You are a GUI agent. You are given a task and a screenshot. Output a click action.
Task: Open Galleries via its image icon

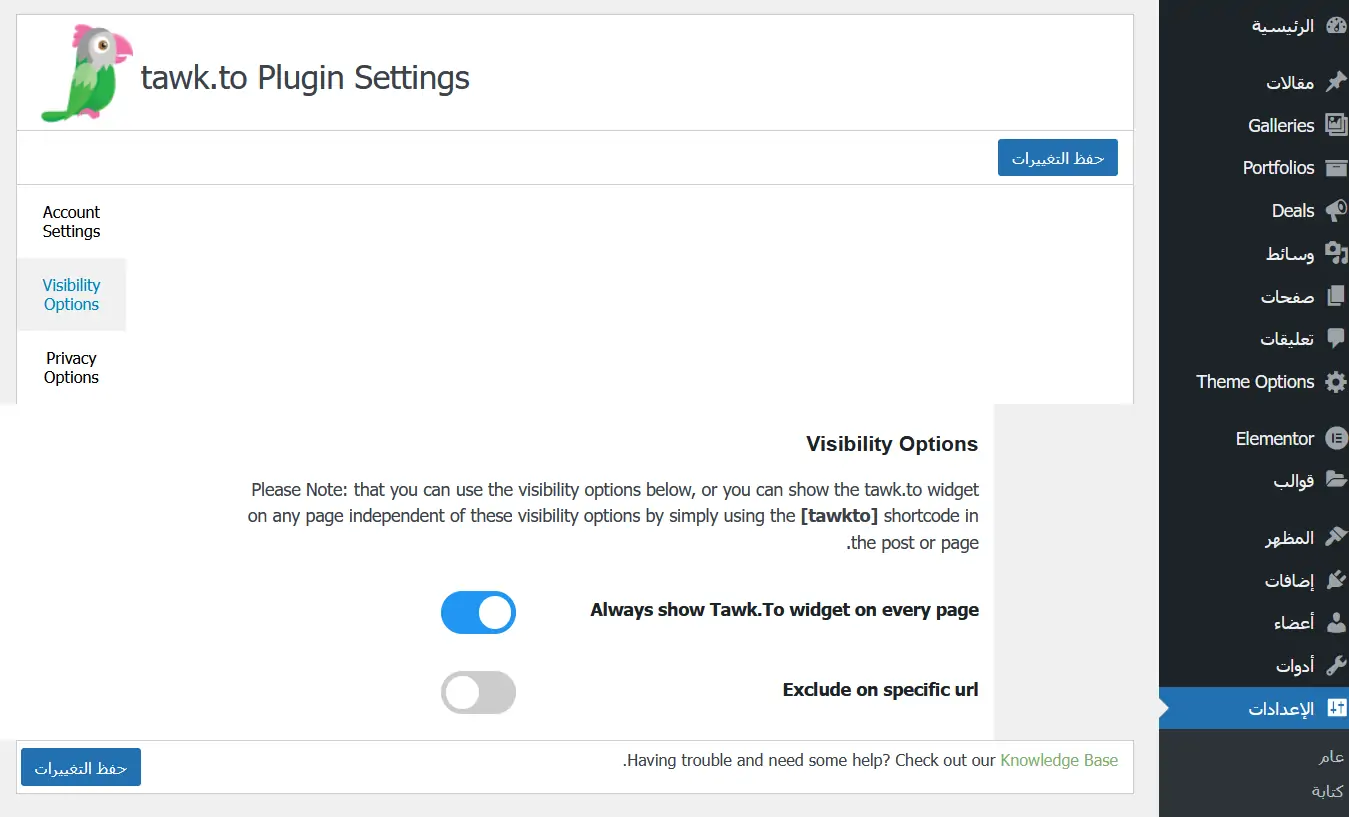click(1336, 125)
